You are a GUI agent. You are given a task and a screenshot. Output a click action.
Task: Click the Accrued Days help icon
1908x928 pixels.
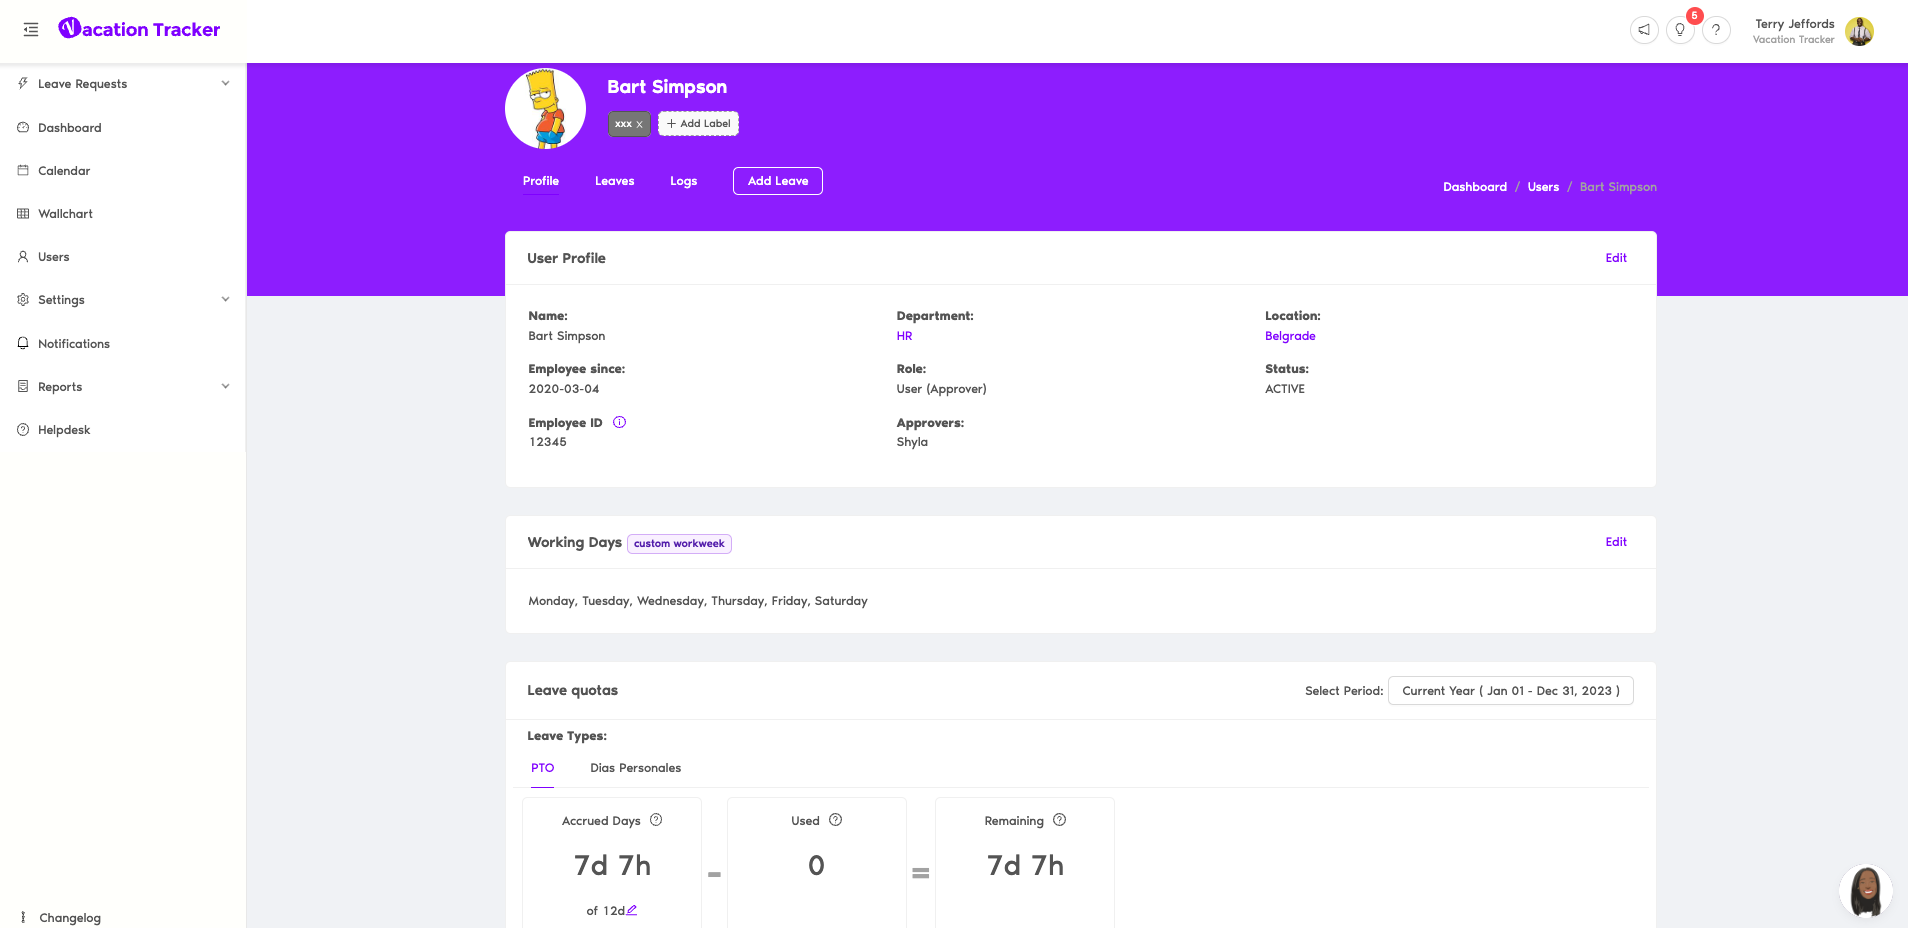coord(656,820)
